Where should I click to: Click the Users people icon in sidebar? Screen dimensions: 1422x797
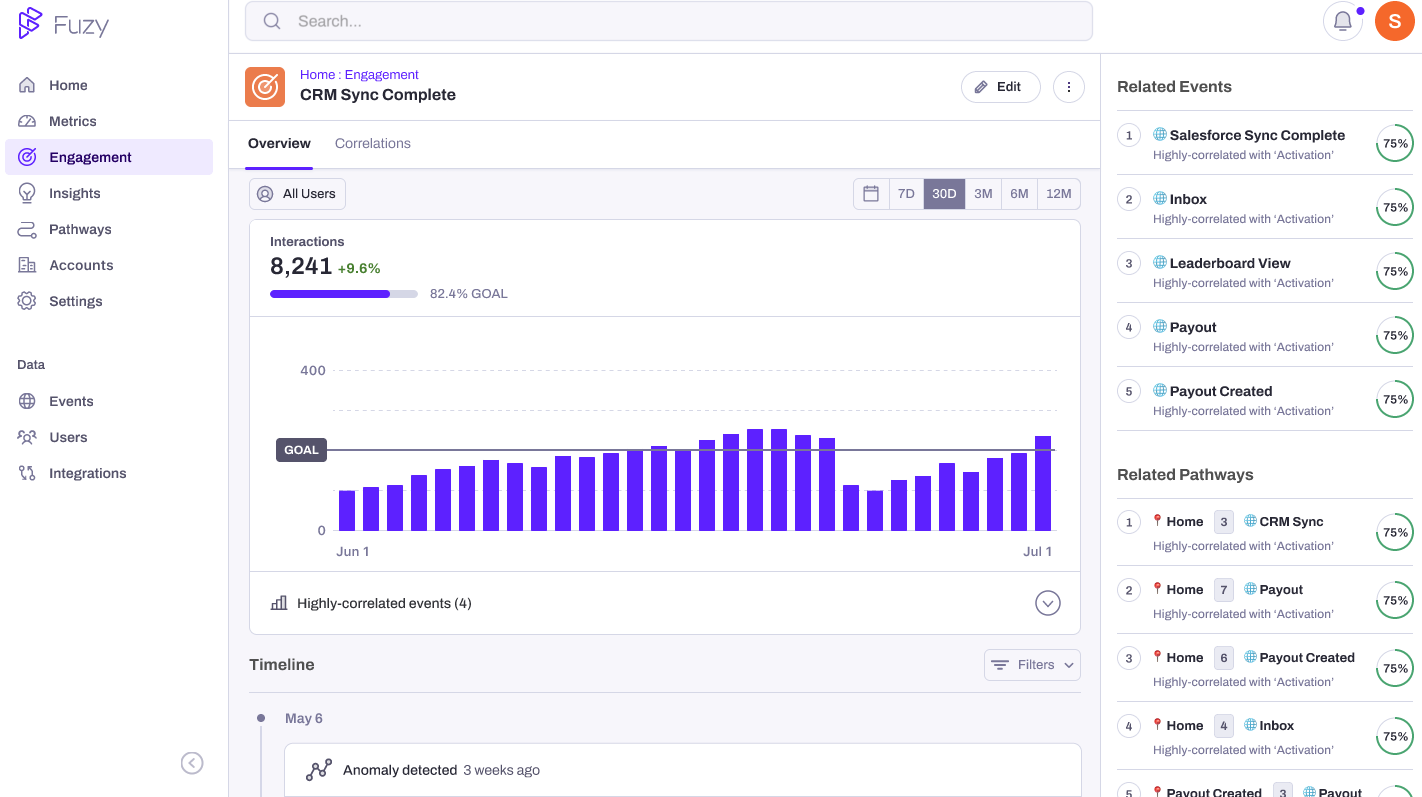pyautogui.click(x=27, y=437)
